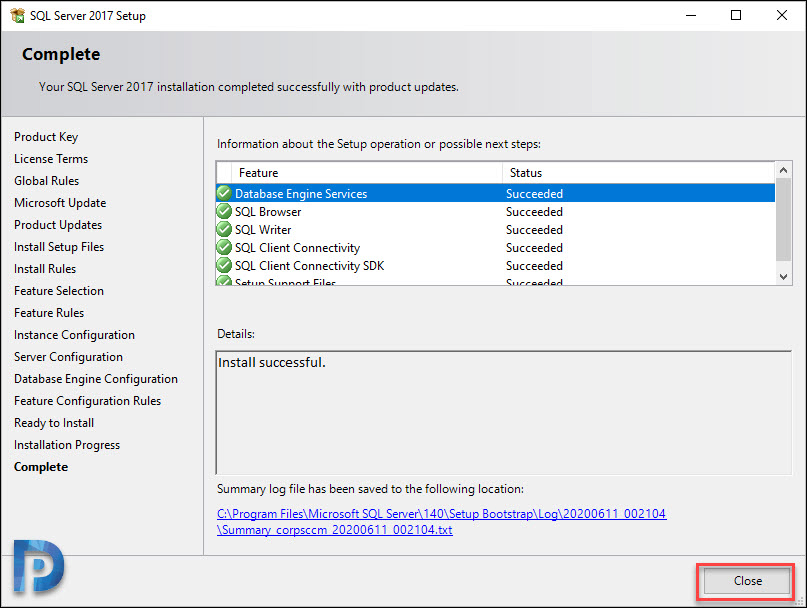Click Ready to Install step
This screenshot has width=807, height=608.
coord(54,423)
